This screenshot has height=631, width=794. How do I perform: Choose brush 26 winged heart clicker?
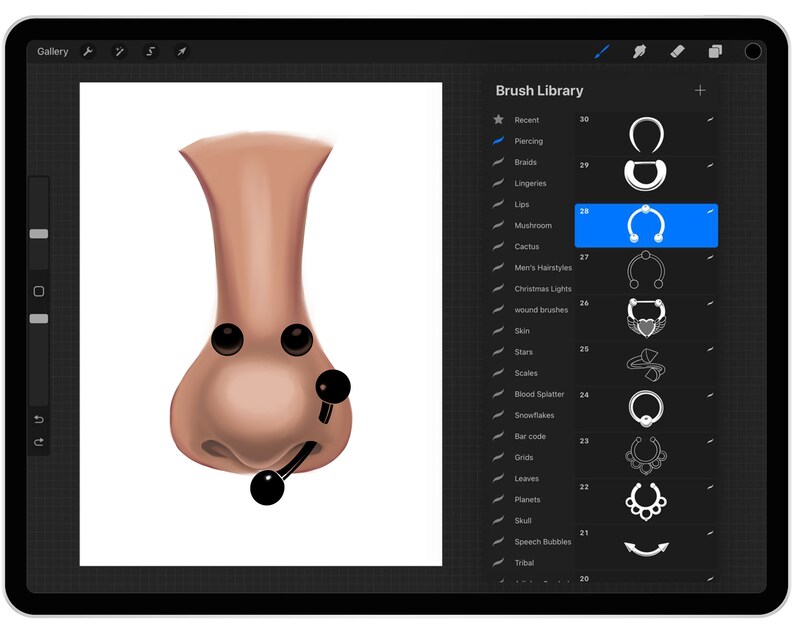click(x=646, y=318)
